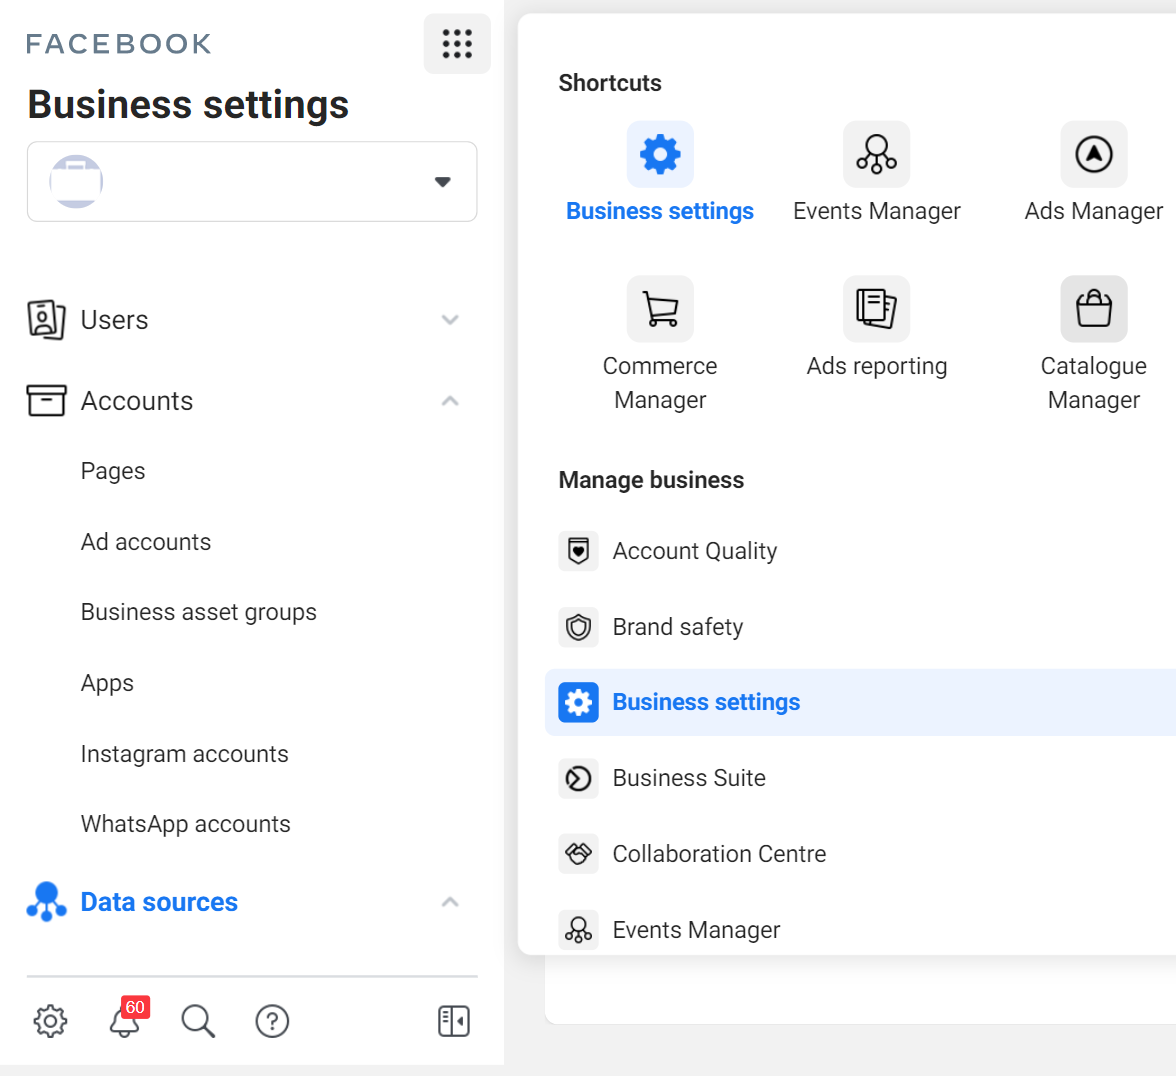The height and width of the screenshot is (1076, 1176).
Task: Open the Ads Manager shortcut icon
Action: (1093, 155)
